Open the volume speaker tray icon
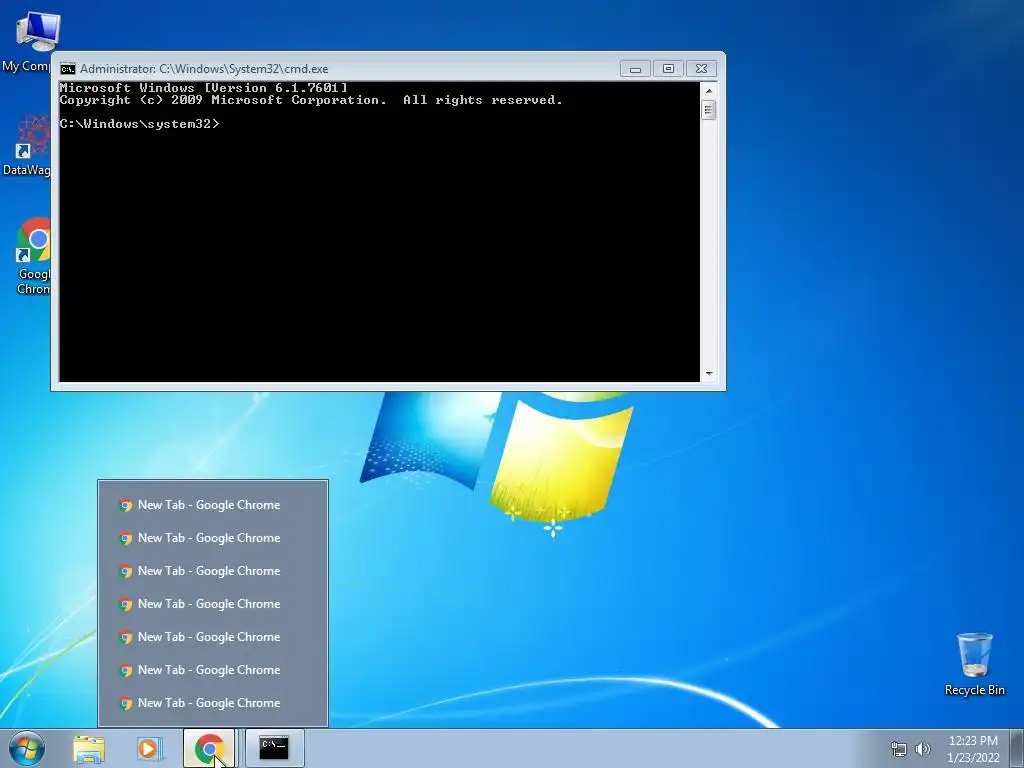 pos(922,749)
